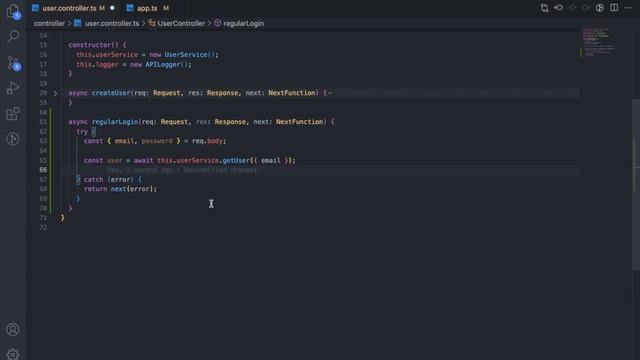Click 'req.body' on line 63
Image resolution: width=640 pixels, height=360 pixels.
coord(207,141)
